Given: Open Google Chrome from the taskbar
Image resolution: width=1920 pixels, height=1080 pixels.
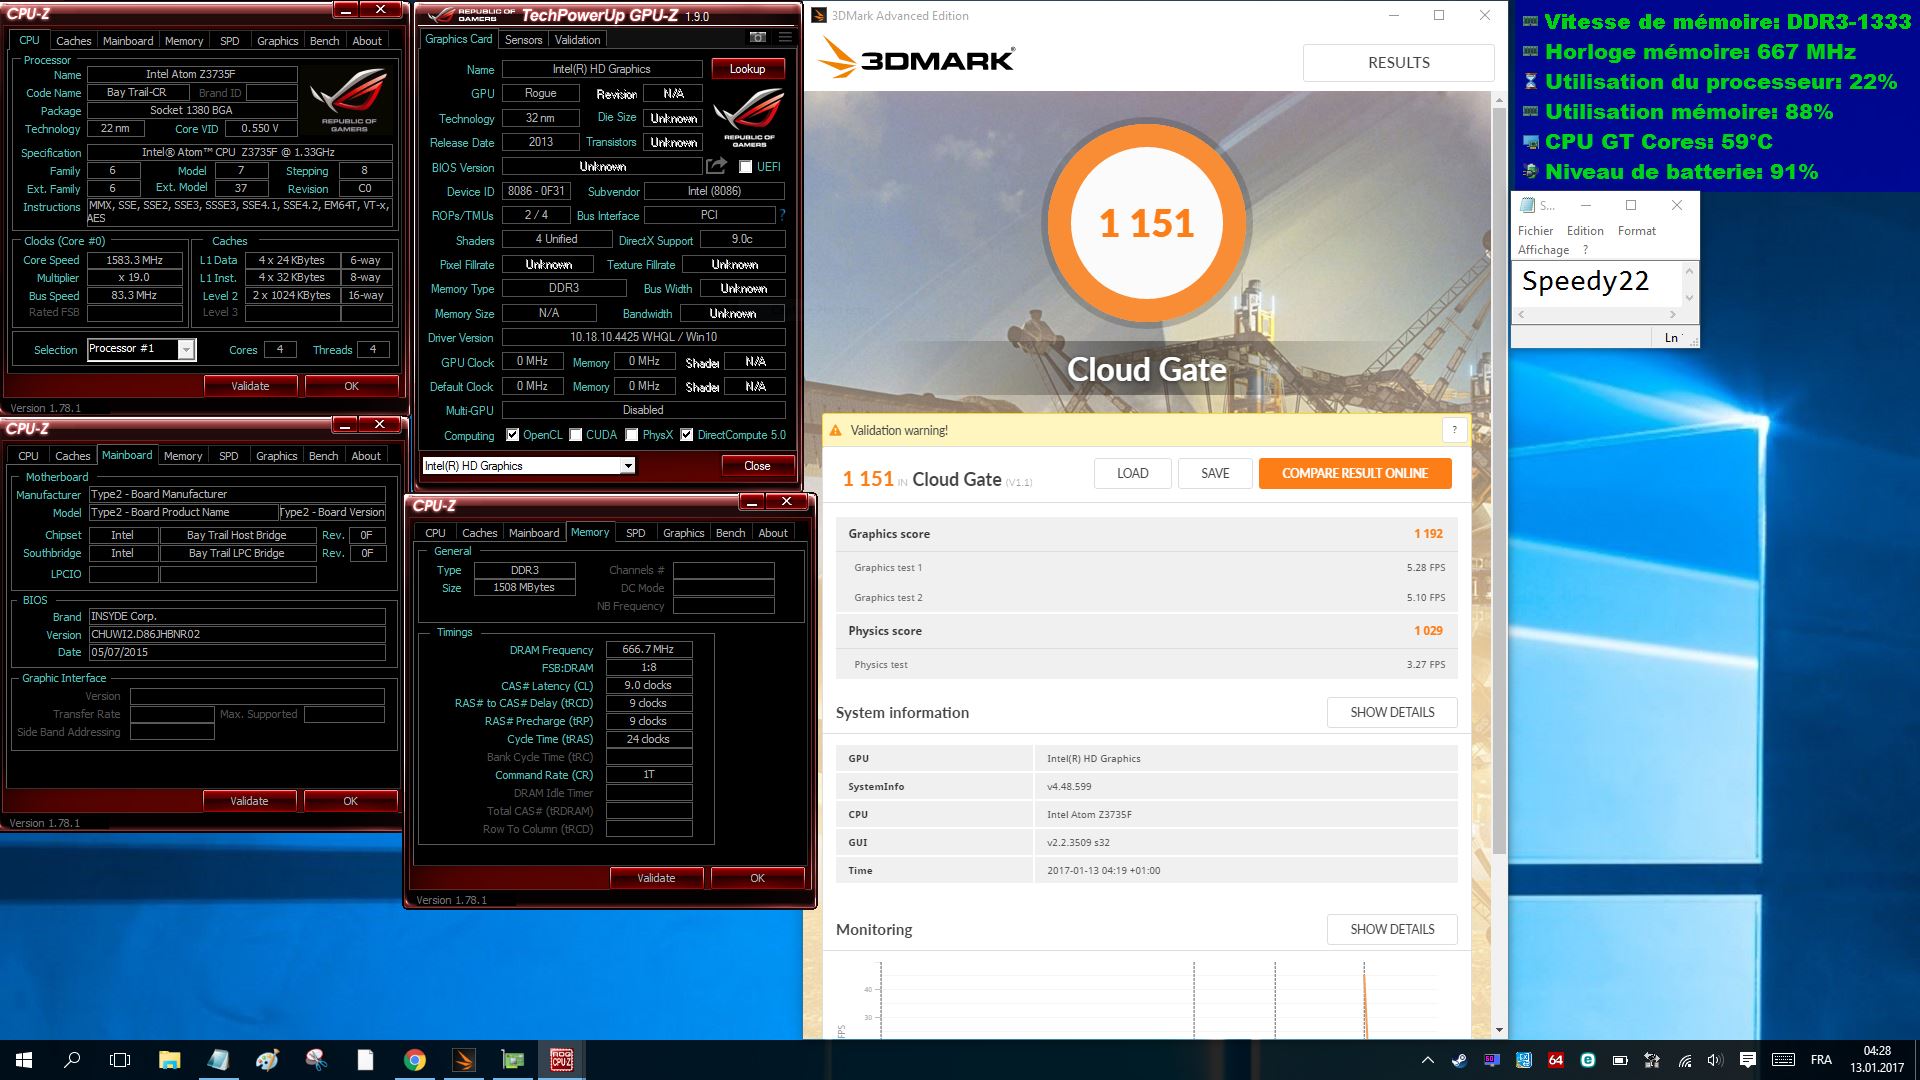Looking at the screenshot, I should tap(414, 1060).
